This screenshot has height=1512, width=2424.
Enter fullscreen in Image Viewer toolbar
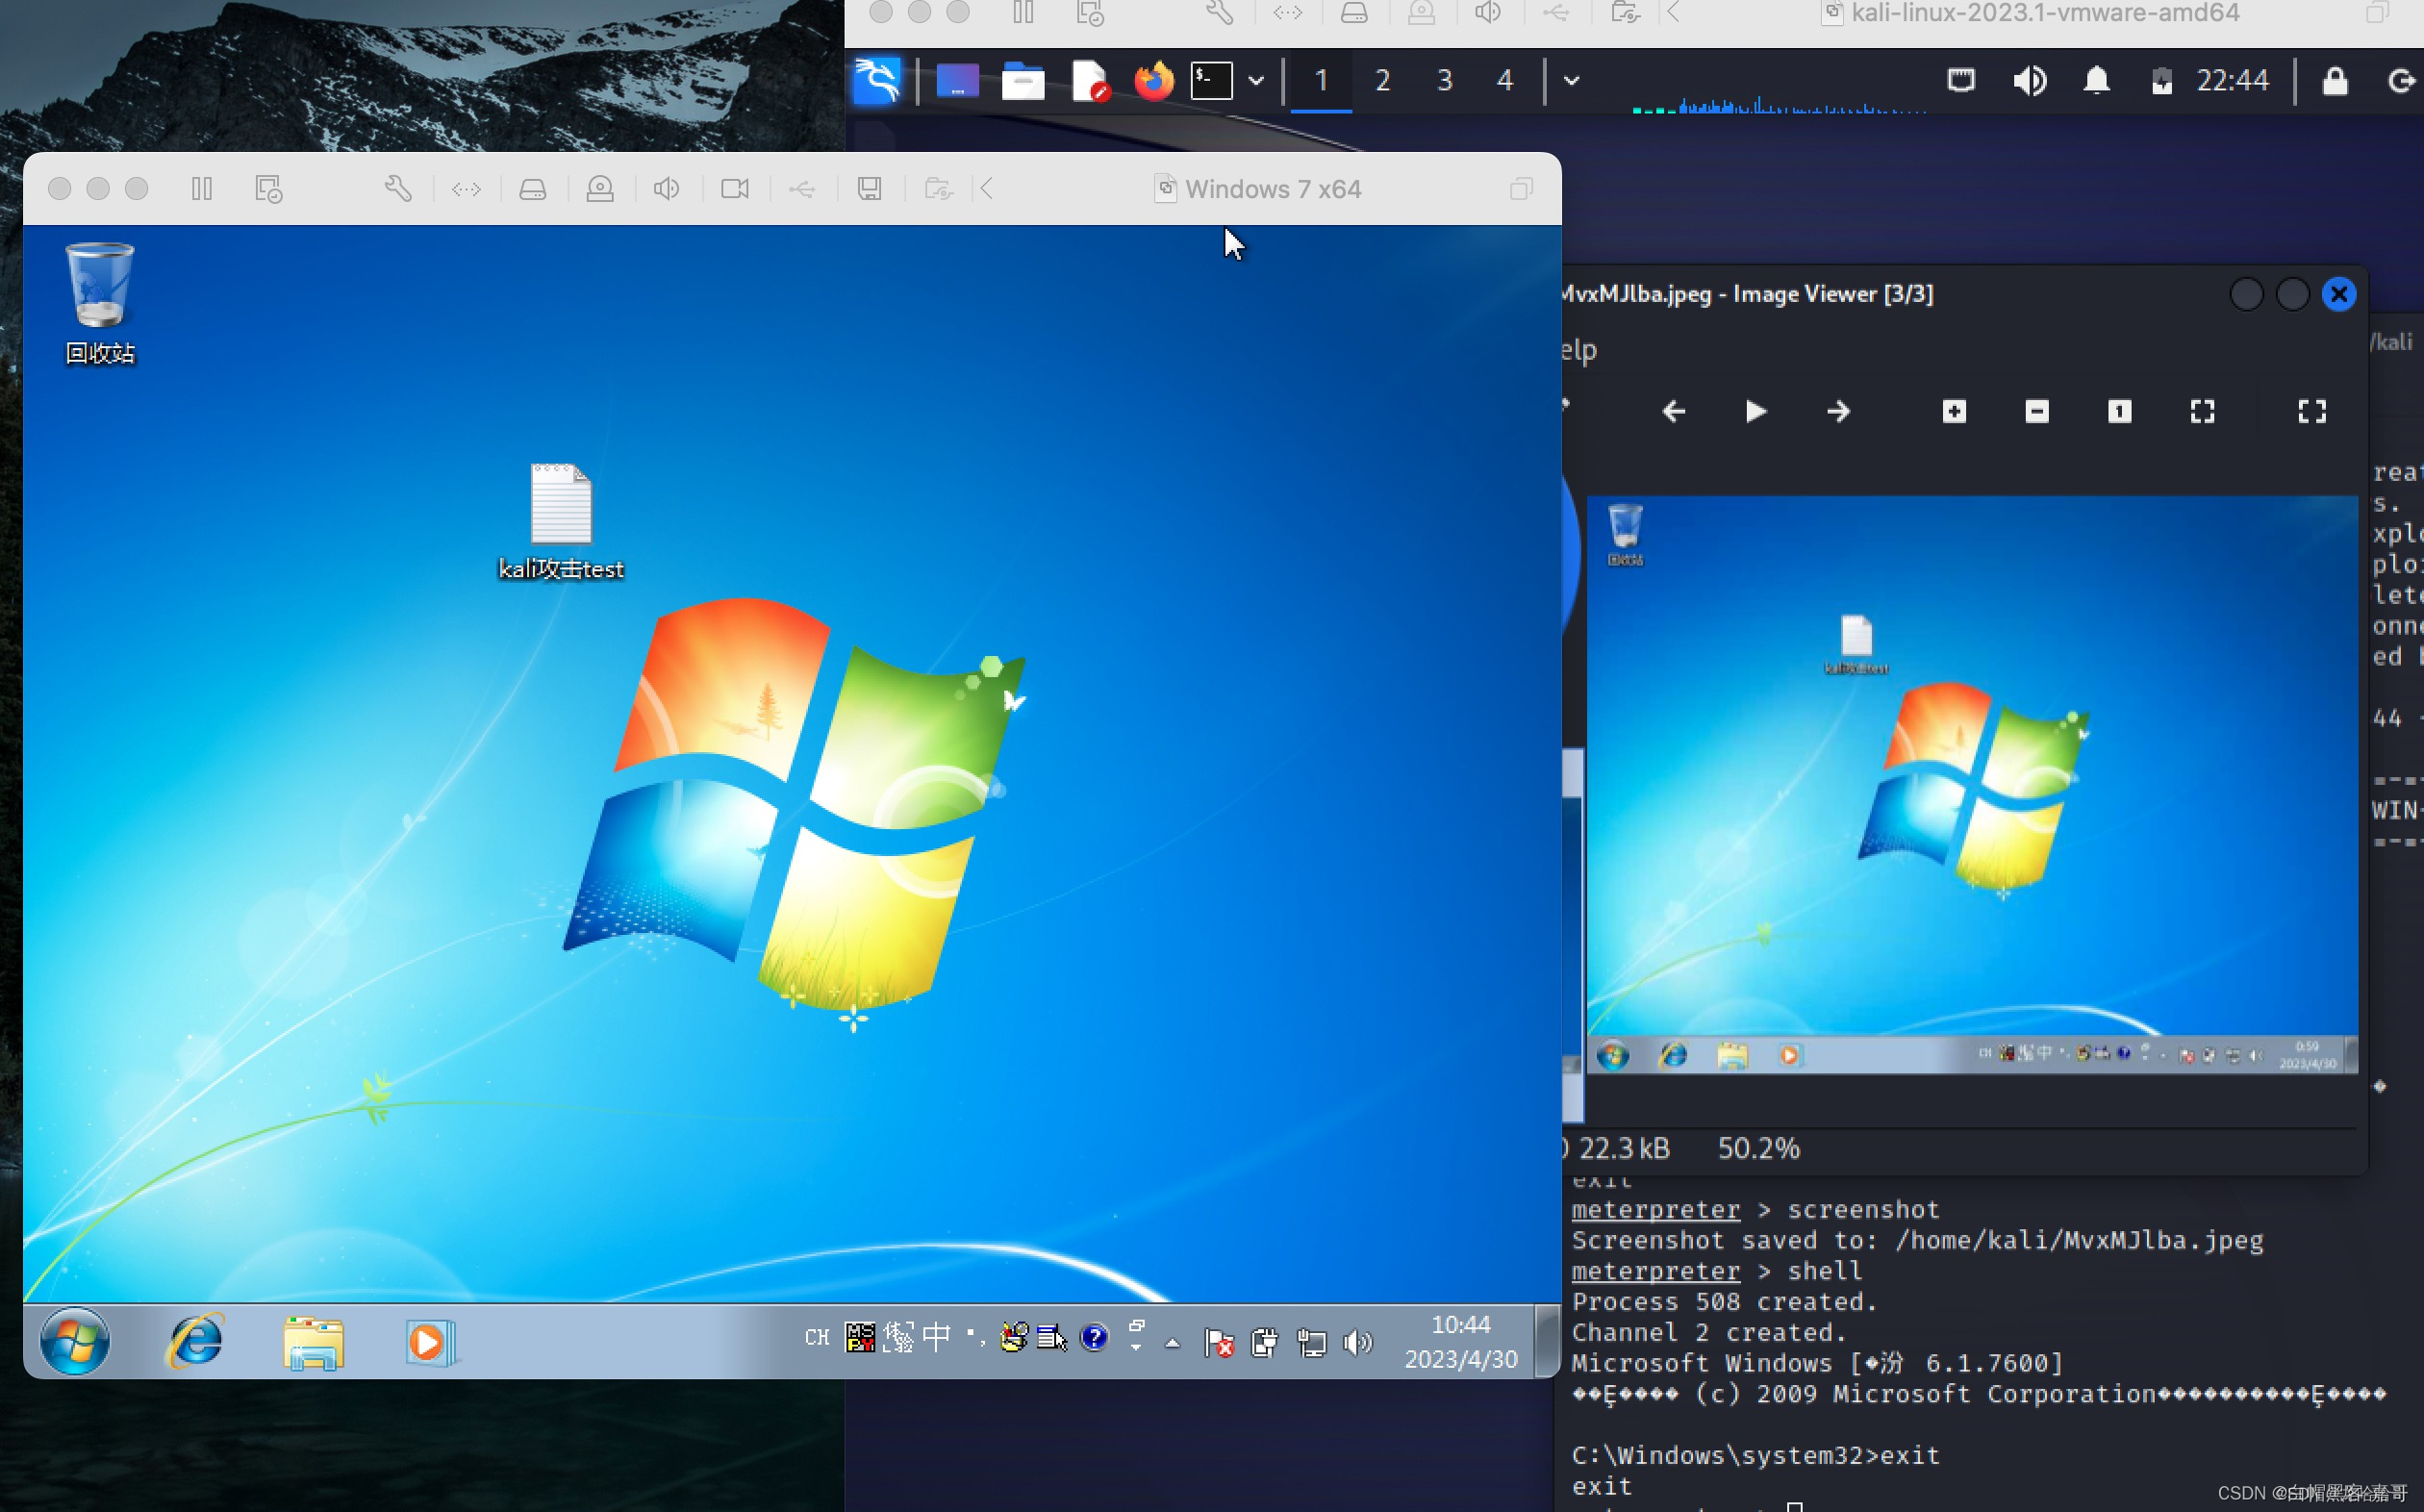(x=2312, y=411)
